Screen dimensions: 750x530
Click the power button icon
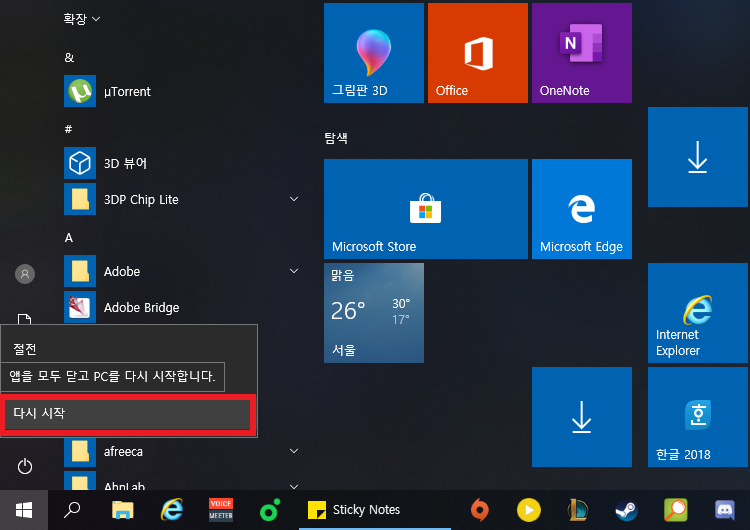[x=25, y=466]
